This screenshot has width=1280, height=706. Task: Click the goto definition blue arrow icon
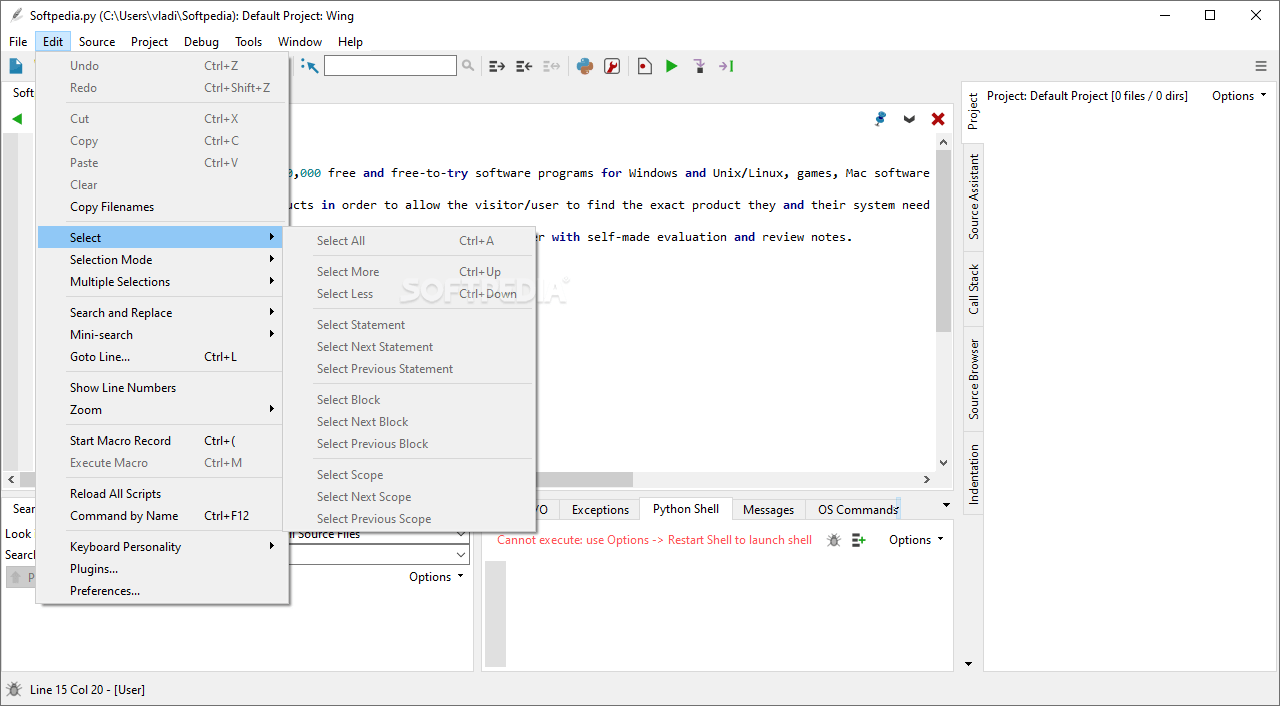(310, 66)
